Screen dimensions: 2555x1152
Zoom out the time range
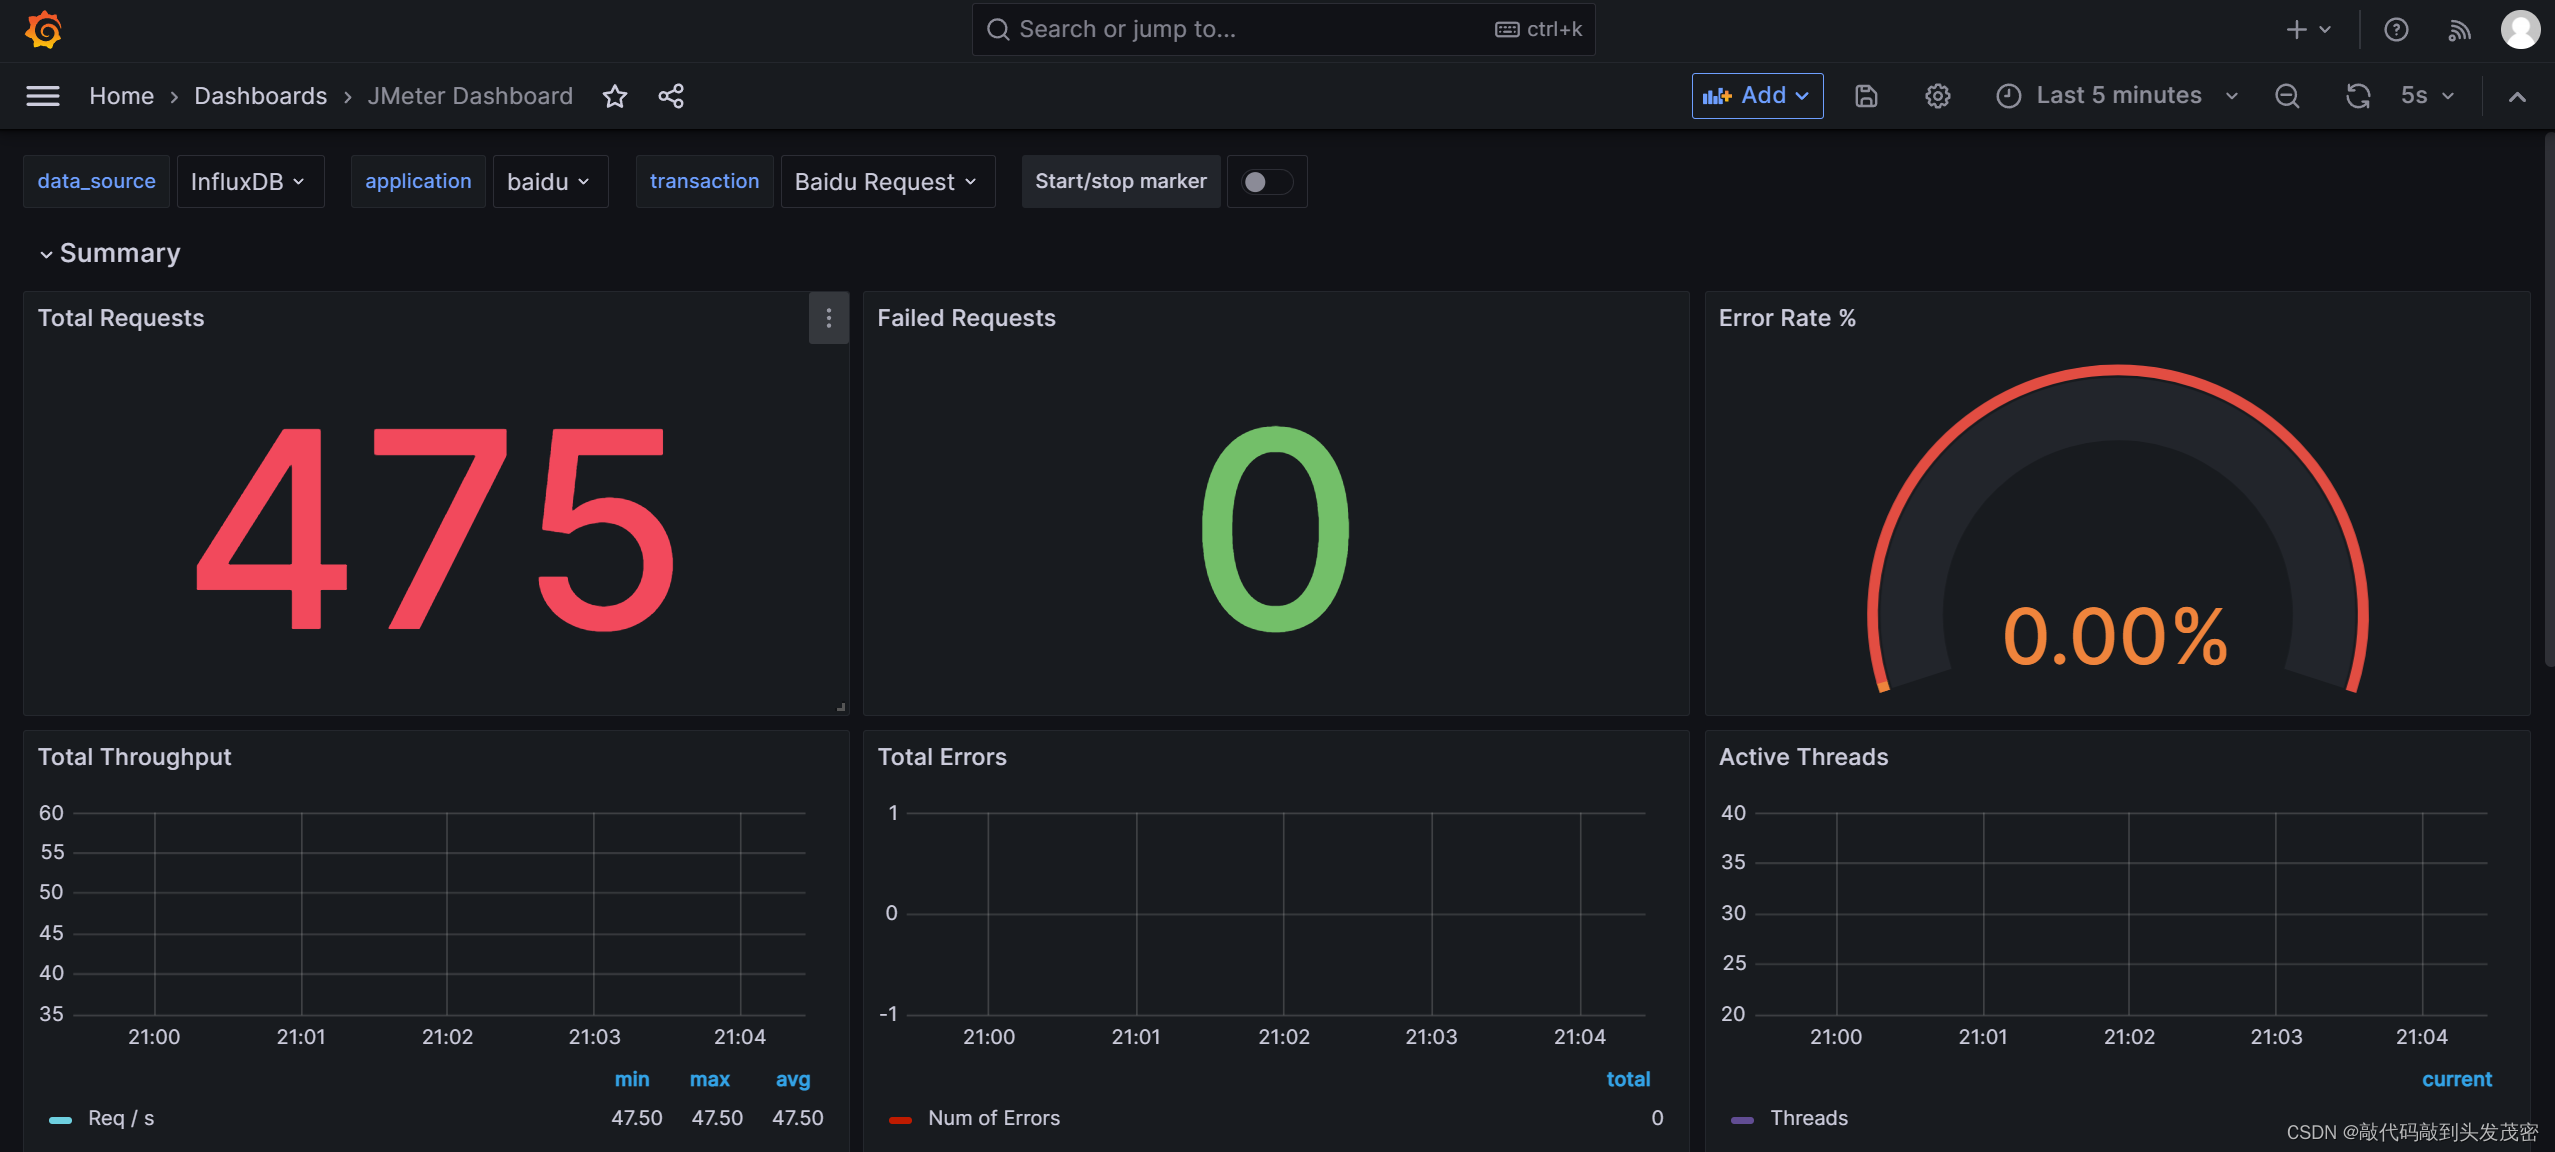point(2286,96)
